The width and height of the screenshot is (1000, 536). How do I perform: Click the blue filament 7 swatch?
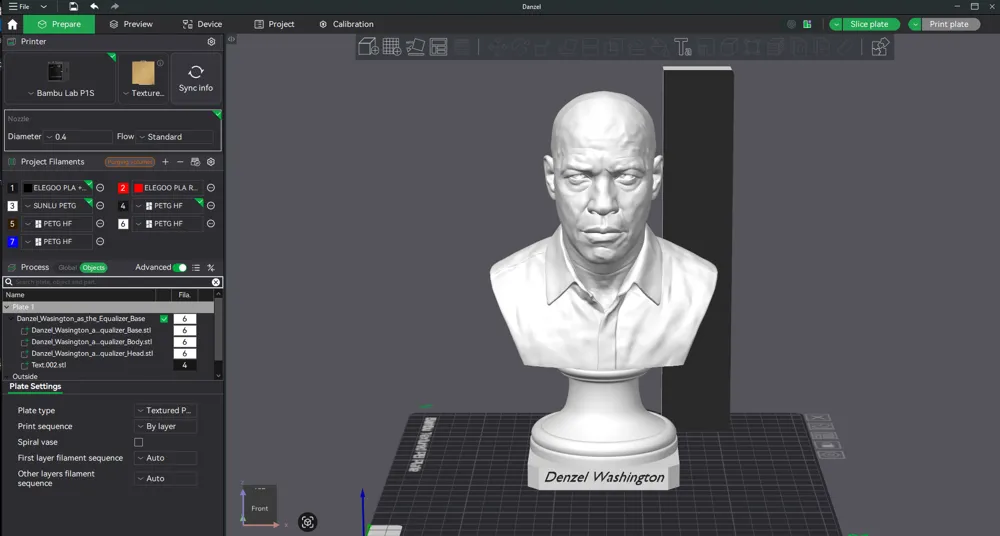pyautogui.click(x=12, y=242)
